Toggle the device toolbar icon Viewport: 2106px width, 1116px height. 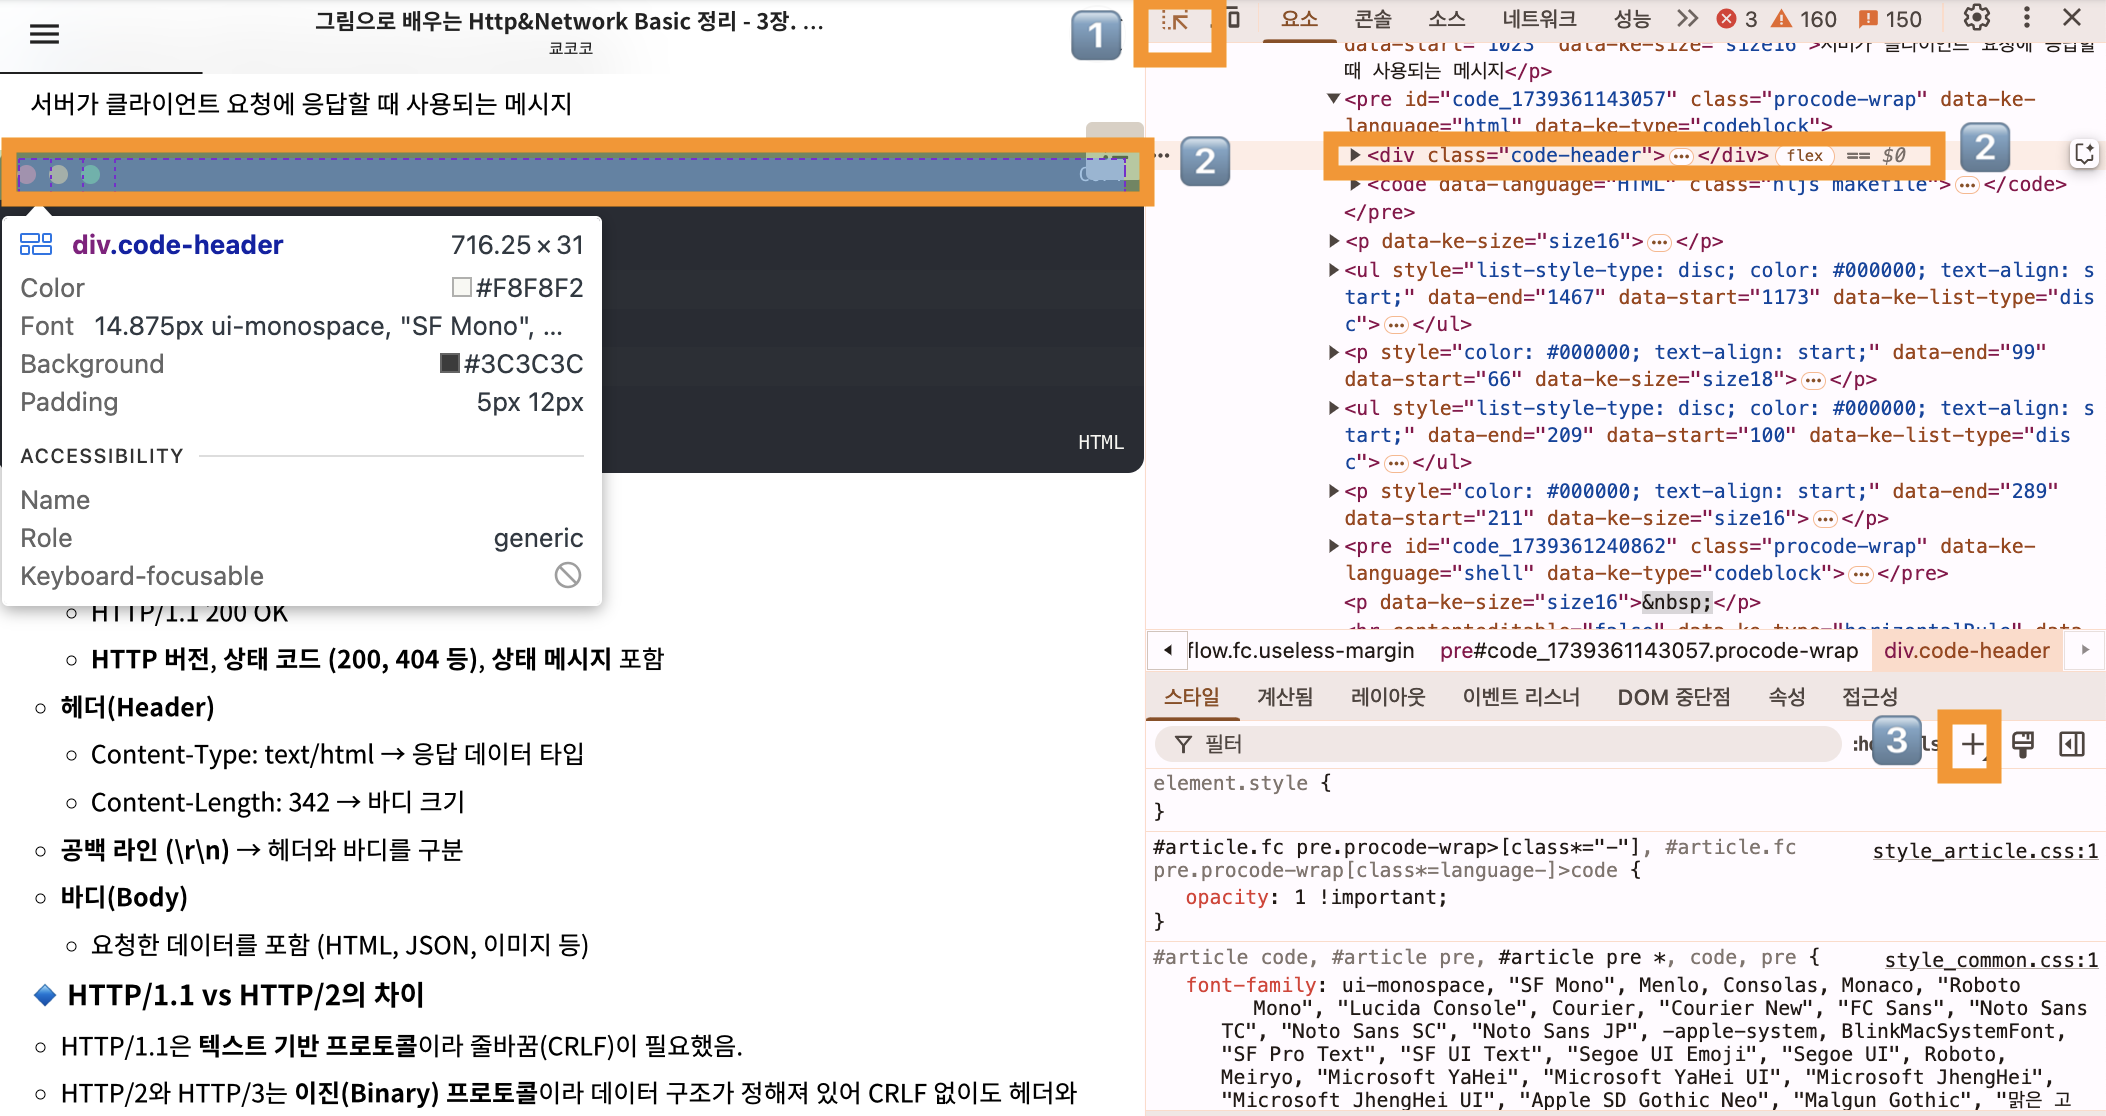[x=1233, y=19]
